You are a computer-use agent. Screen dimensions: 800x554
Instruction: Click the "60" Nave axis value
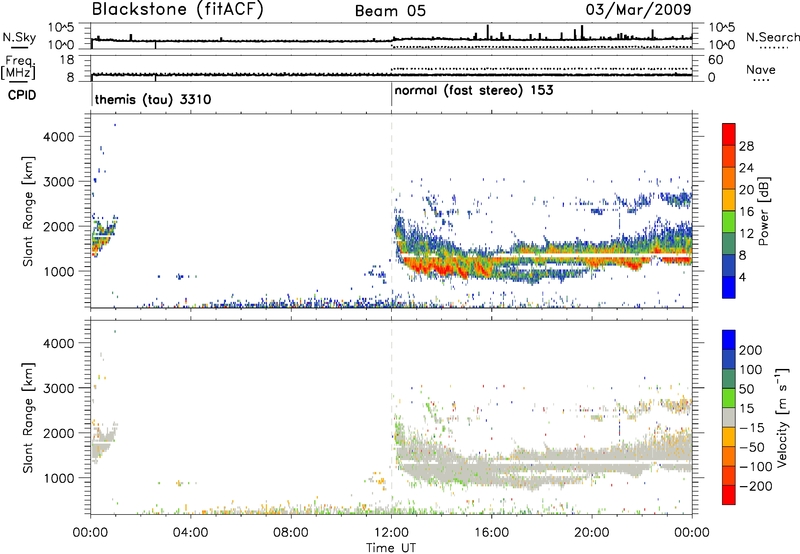click(715, 60)
